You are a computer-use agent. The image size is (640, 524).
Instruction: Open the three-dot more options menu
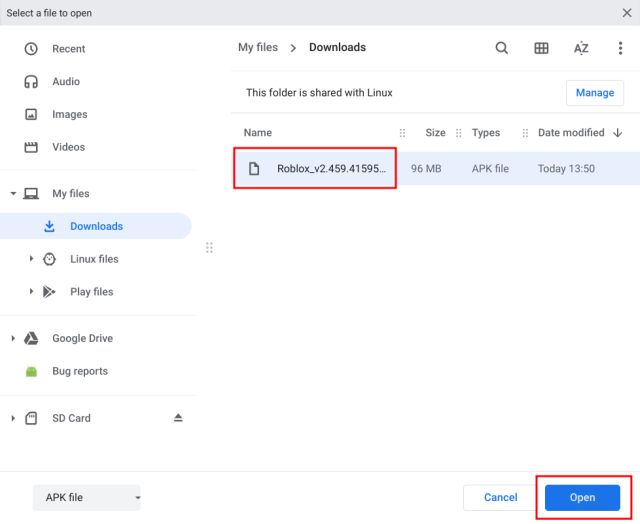point(620,48)
